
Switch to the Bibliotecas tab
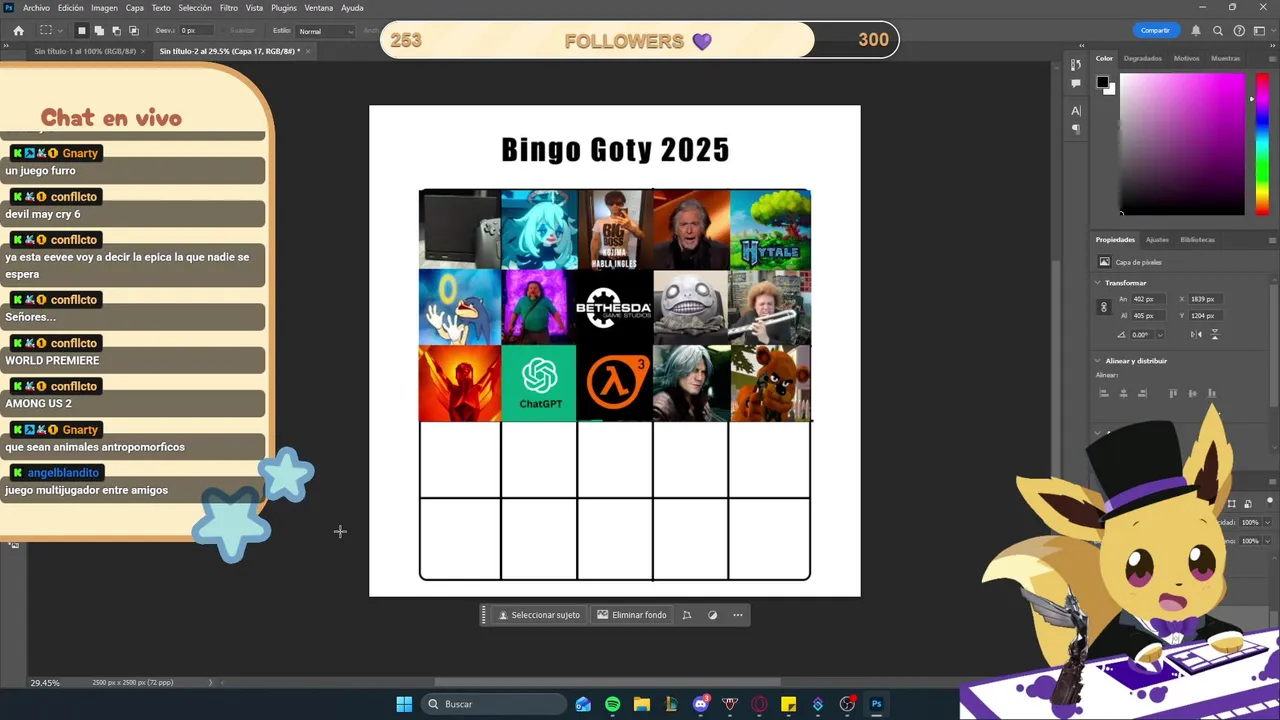pyautogui.click(x=1197, y=240)
